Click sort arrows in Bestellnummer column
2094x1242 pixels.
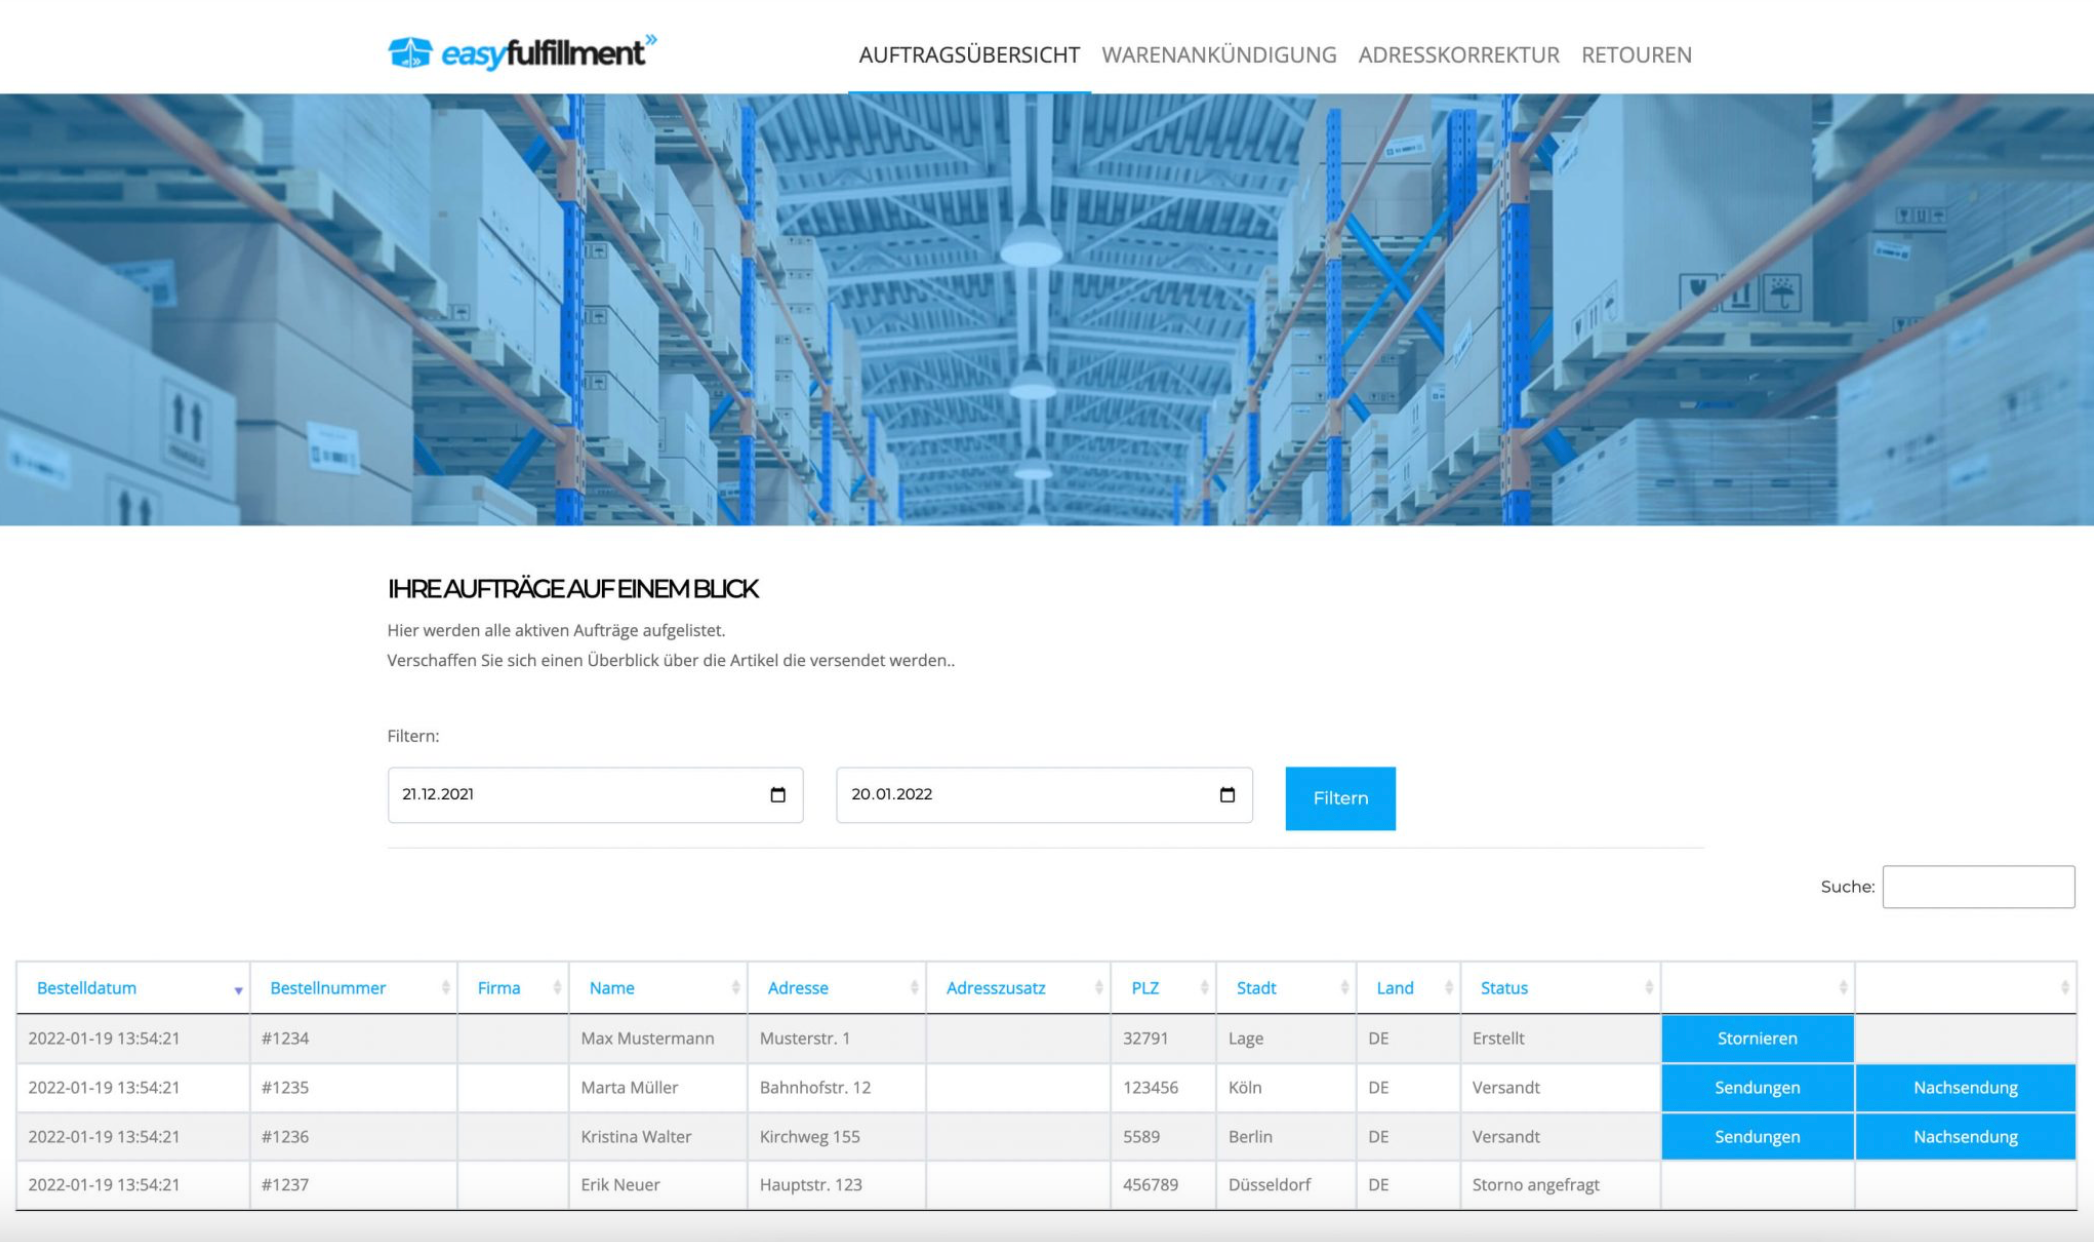(445, 988)
